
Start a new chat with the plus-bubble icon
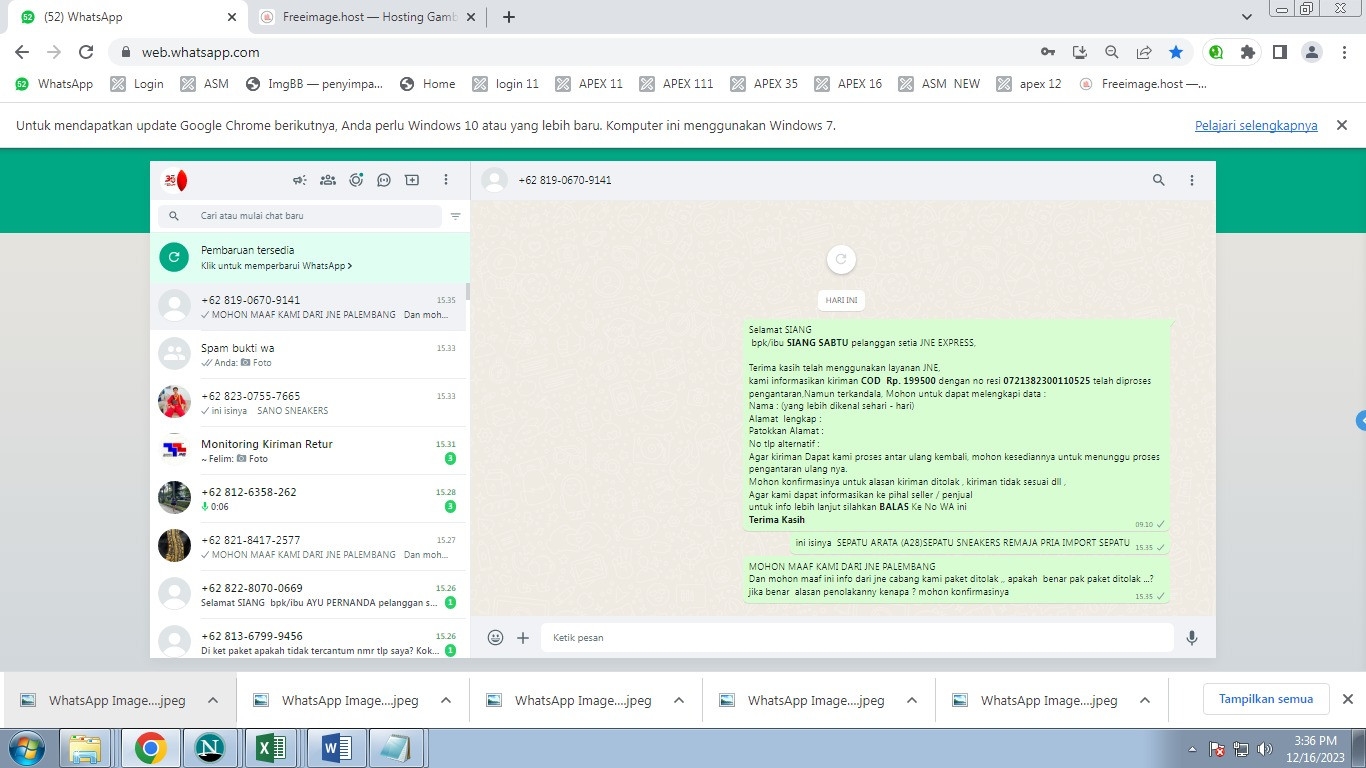click(411, 180)
